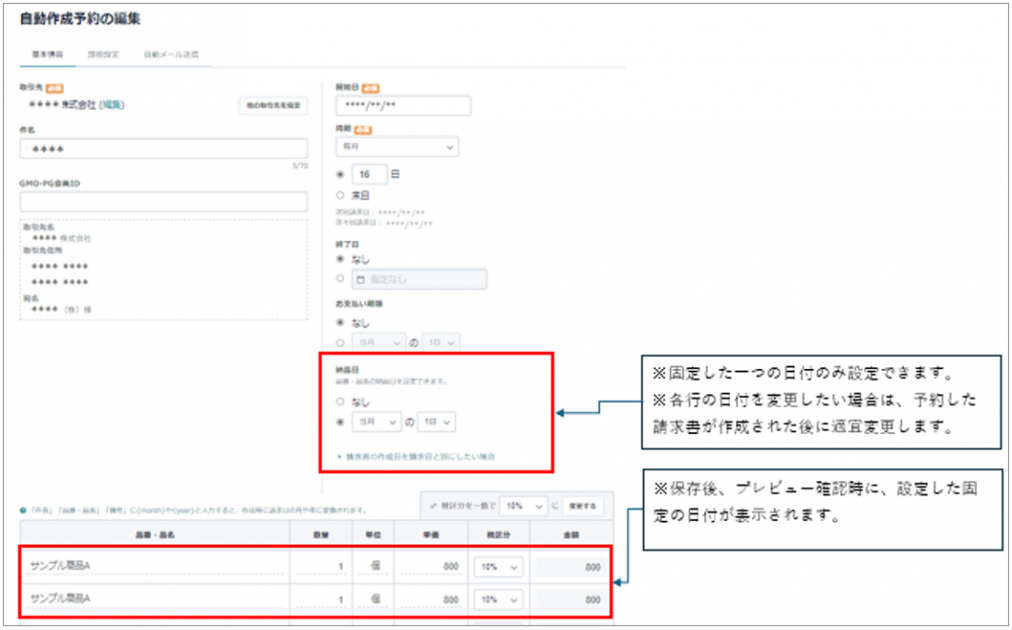The image size is (1012, 630).
Task: Choose なし under 納品日
Action: coord(340,402)
